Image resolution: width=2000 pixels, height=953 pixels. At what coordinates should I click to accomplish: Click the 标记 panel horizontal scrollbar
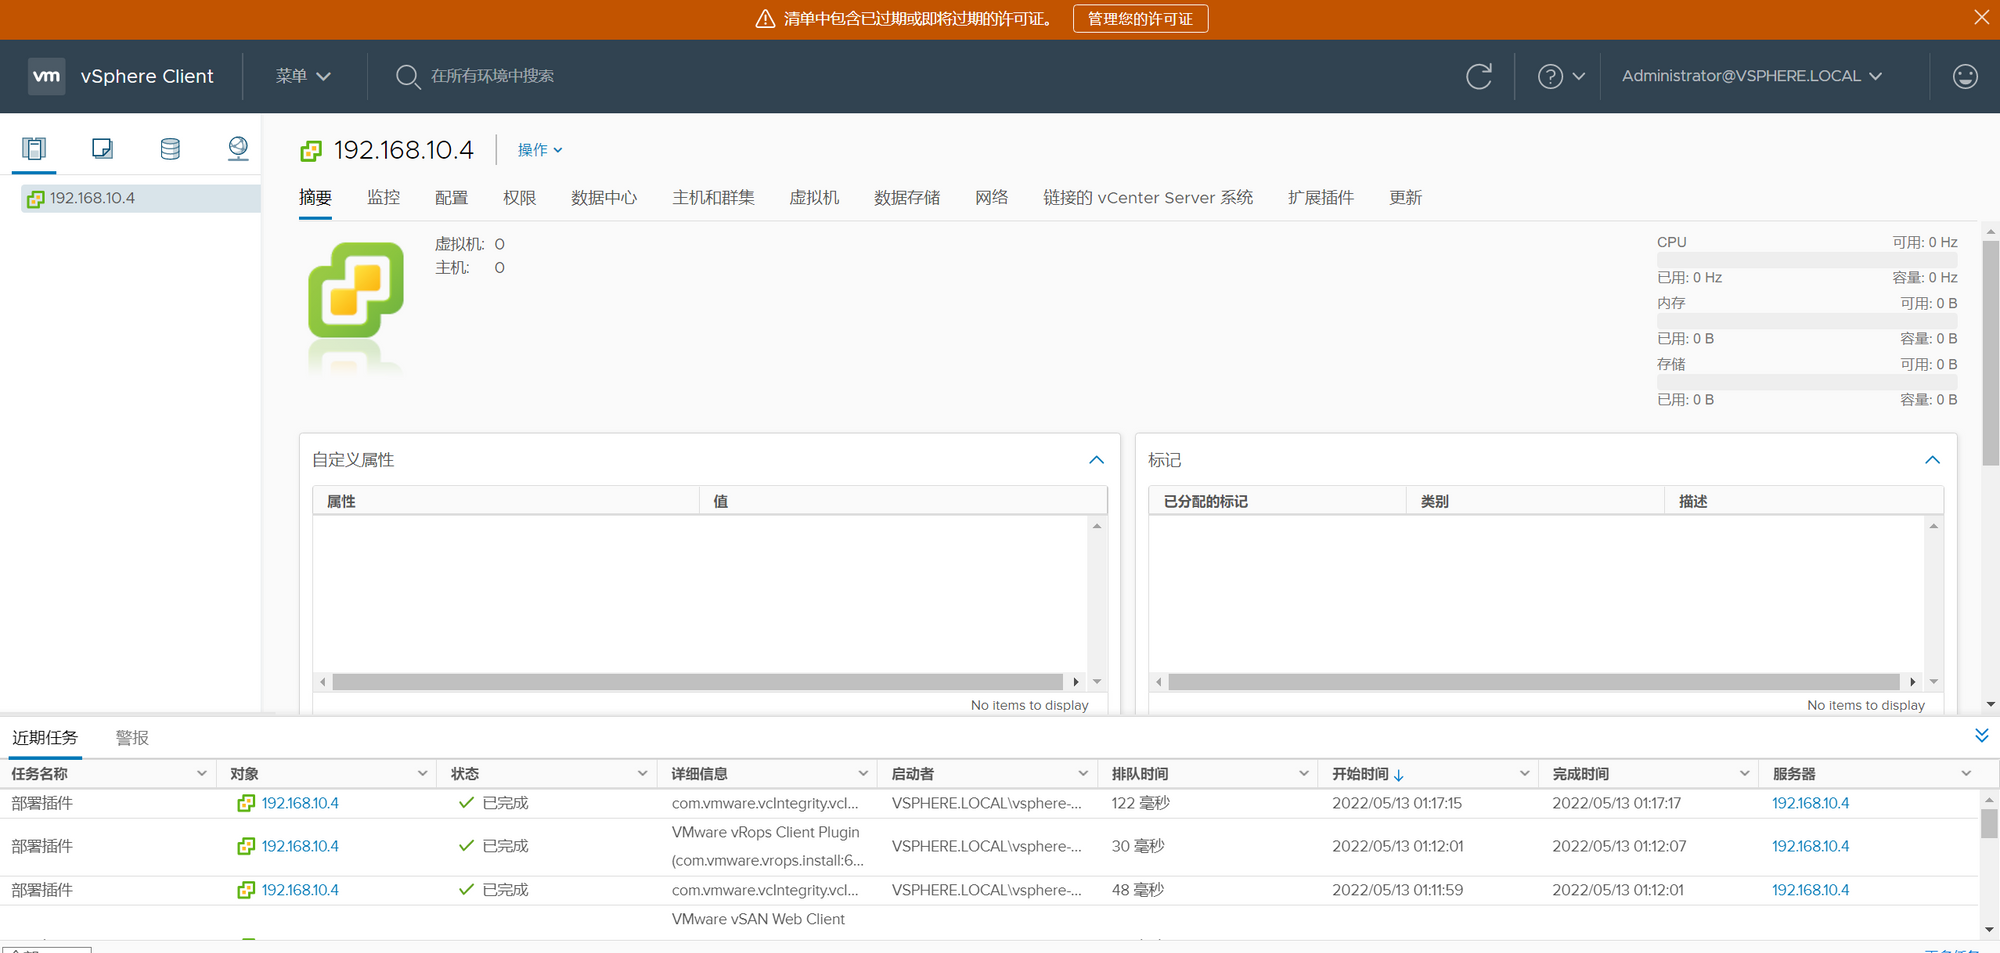[x=1533, y=682]
